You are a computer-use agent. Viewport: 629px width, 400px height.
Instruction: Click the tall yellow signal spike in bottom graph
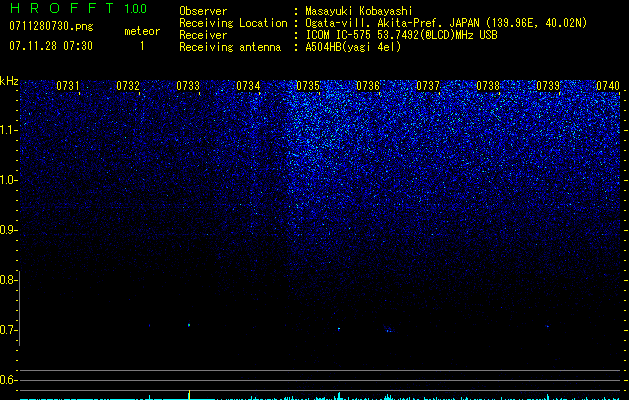pos(189,394)
